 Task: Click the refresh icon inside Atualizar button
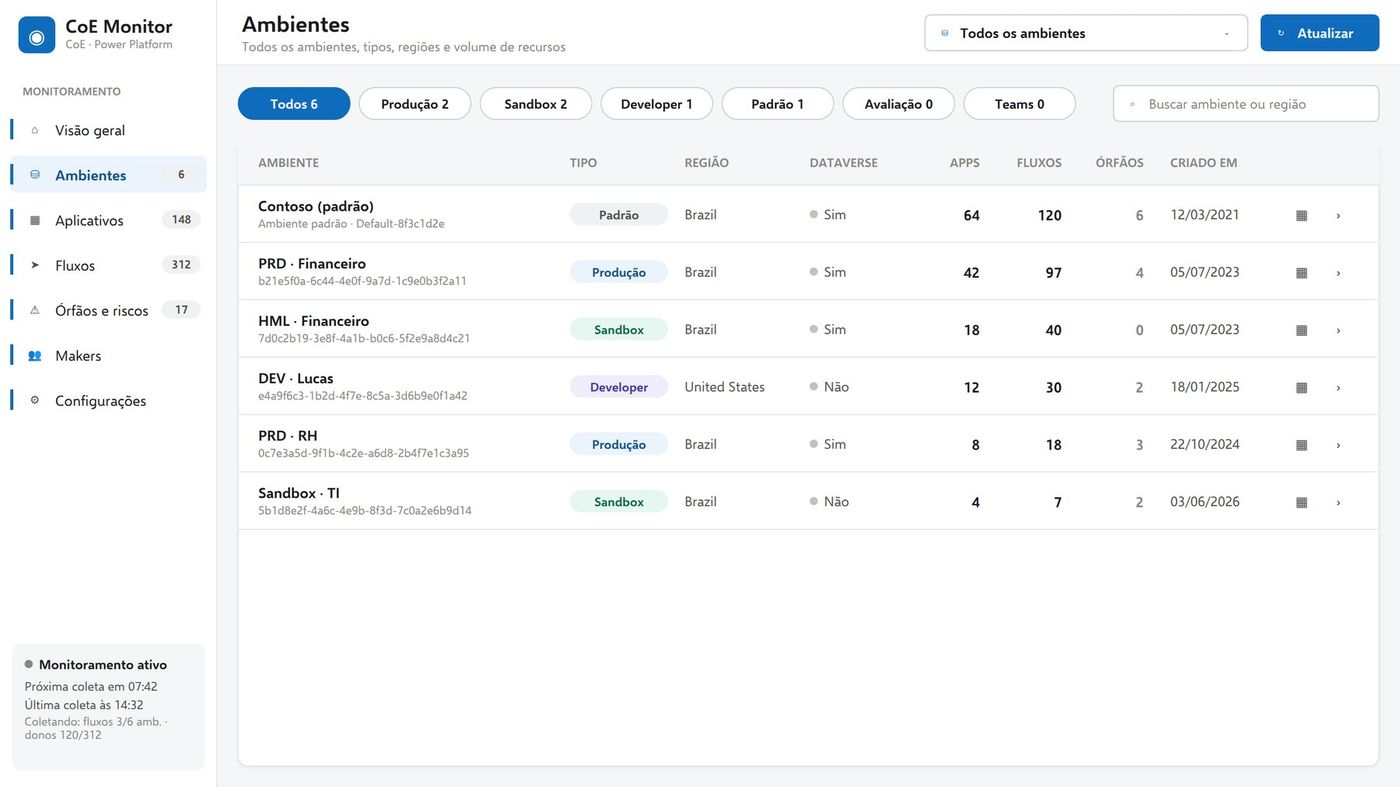point(1281,33)
